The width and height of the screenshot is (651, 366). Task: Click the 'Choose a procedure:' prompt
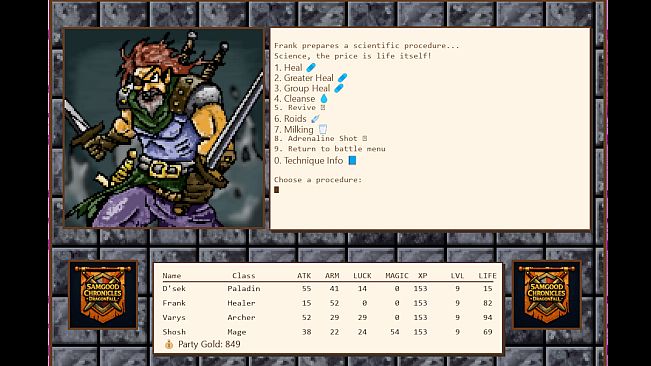tap(318, 180)
